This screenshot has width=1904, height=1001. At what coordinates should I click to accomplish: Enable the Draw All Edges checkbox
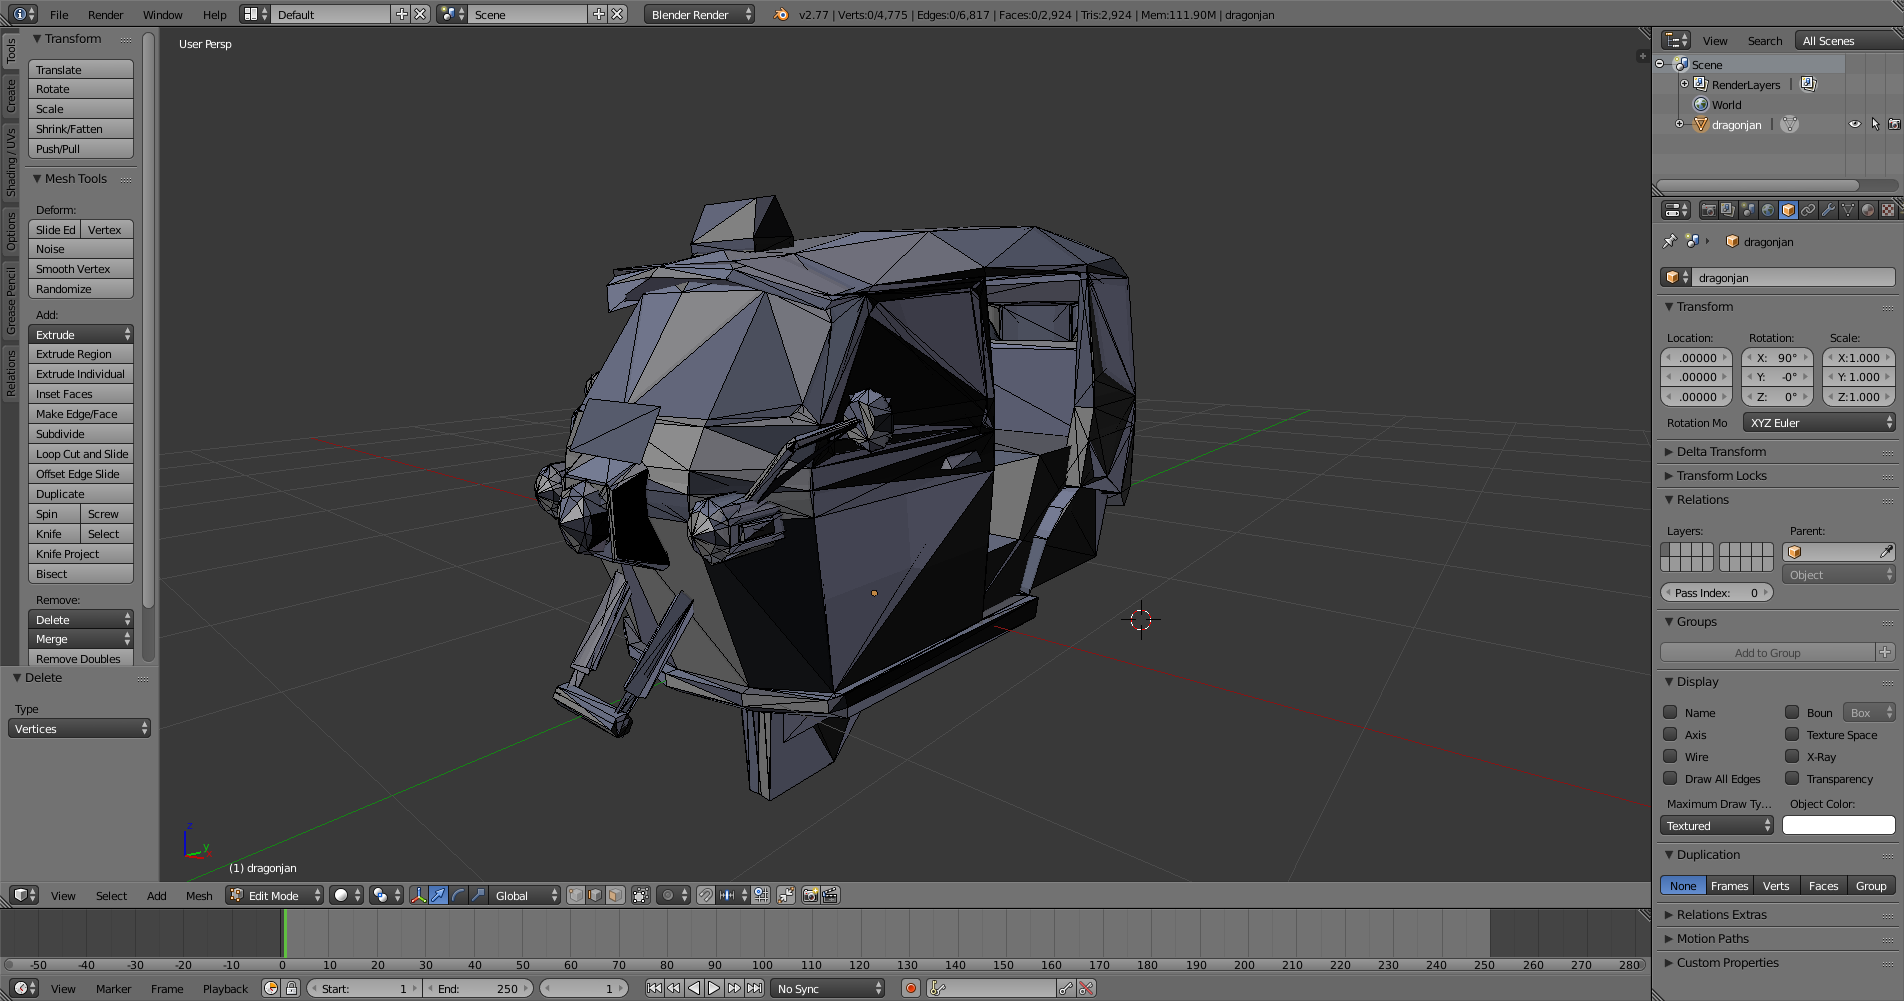1670,779
